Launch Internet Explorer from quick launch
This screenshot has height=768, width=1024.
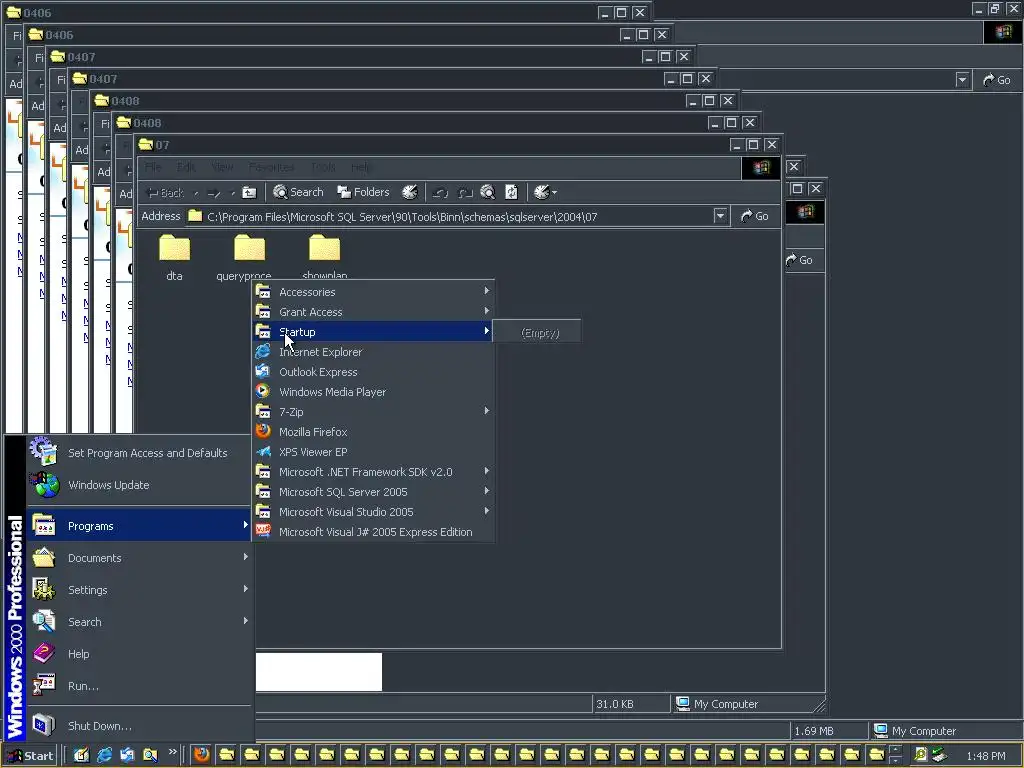pos(104,755)
